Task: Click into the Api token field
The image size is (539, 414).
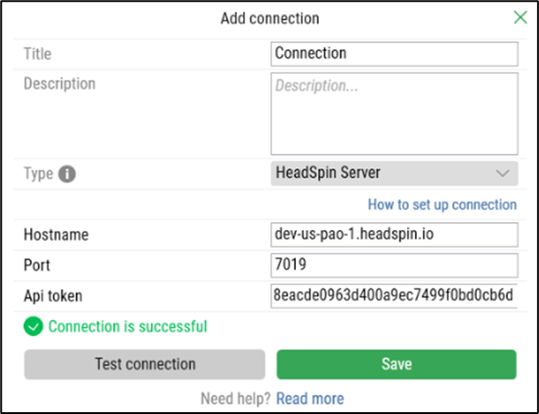Action: point(394,296)
